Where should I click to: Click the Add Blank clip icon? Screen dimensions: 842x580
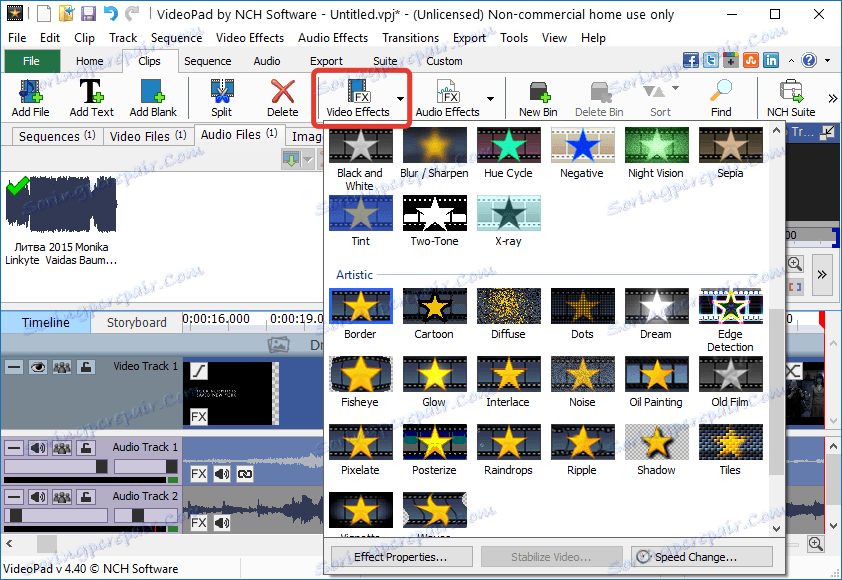[x=153, y=98]
